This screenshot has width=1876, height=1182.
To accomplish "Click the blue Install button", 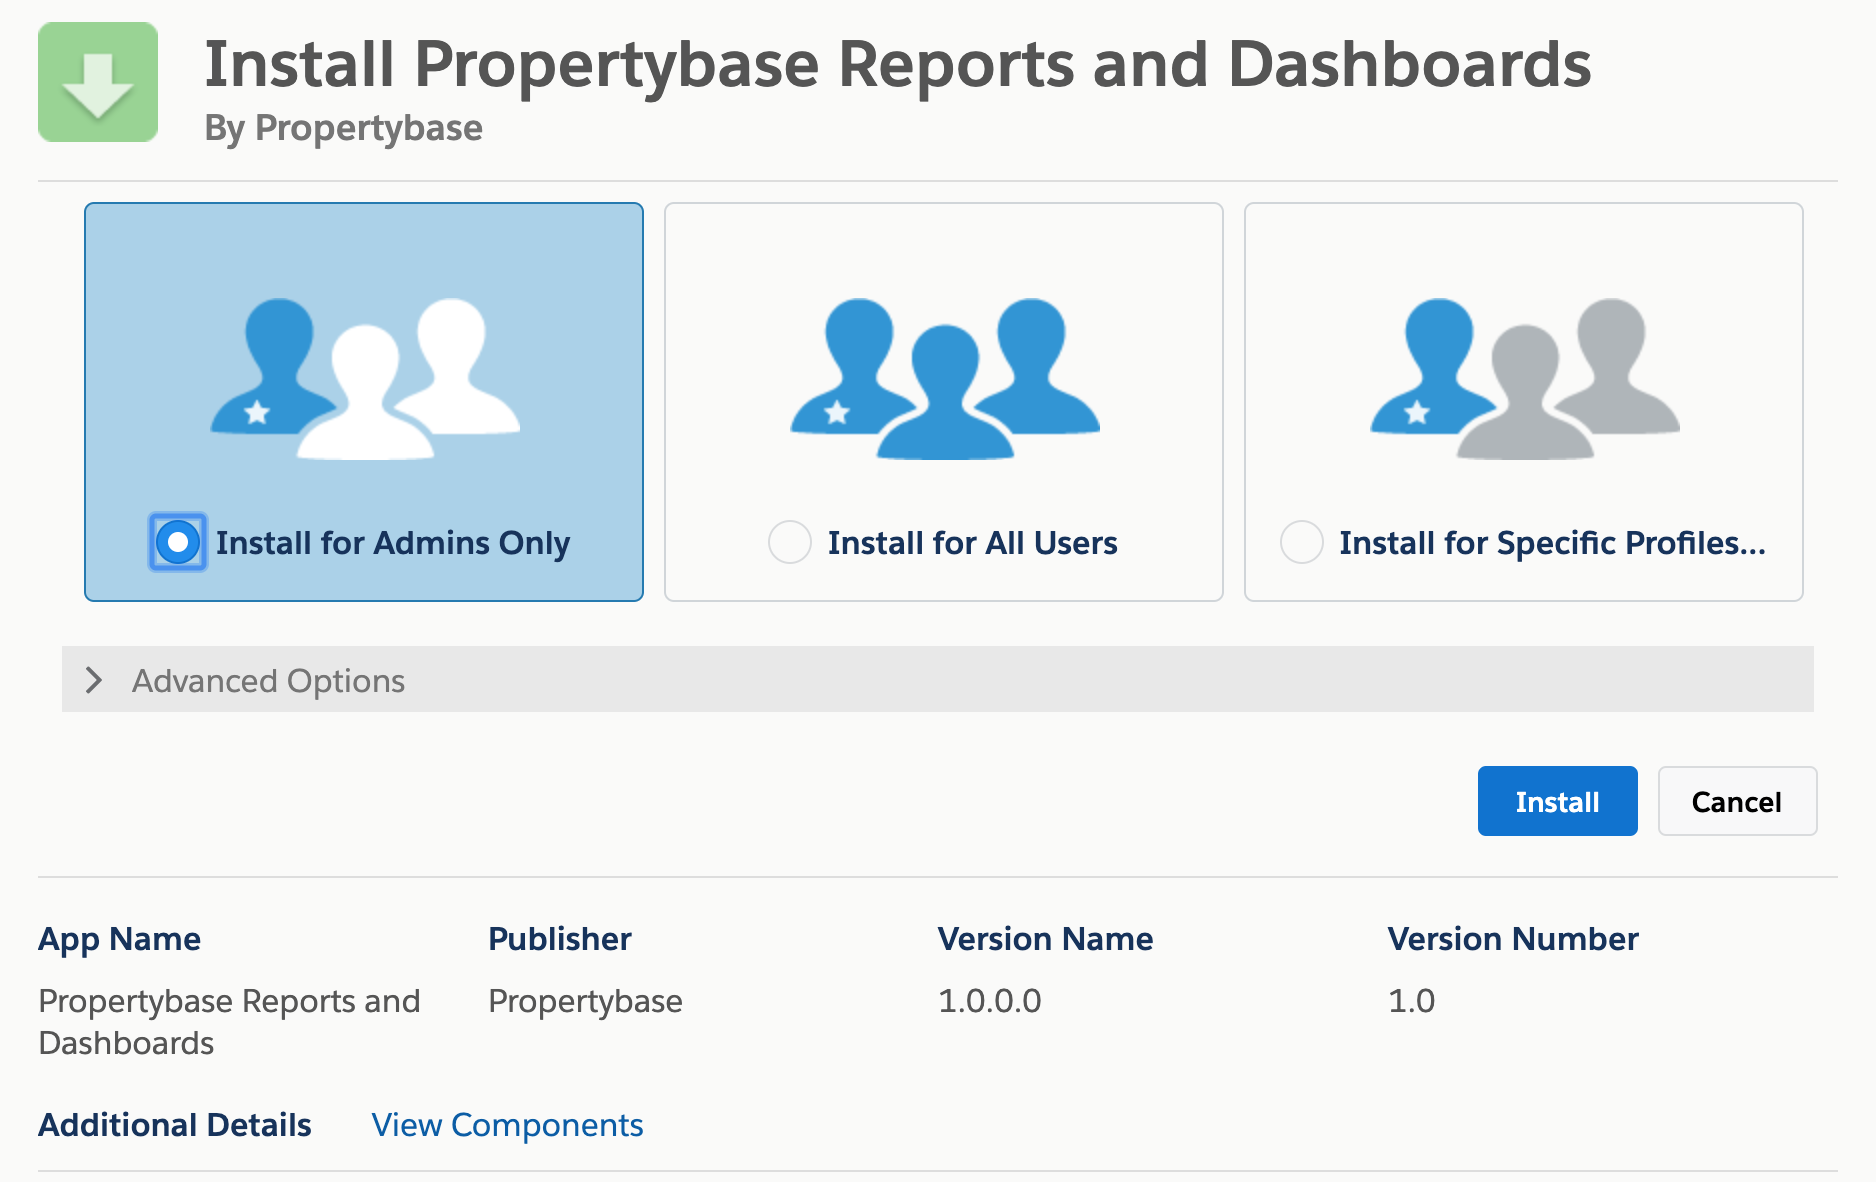I will [1558, 801].
